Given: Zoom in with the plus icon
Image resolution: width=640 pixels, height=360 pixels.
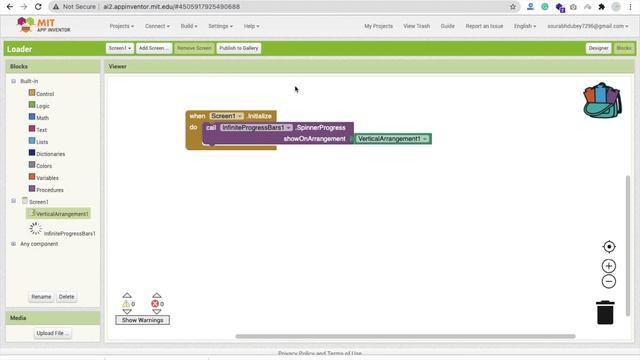Looking at the screenshot, I should (609, 266).
